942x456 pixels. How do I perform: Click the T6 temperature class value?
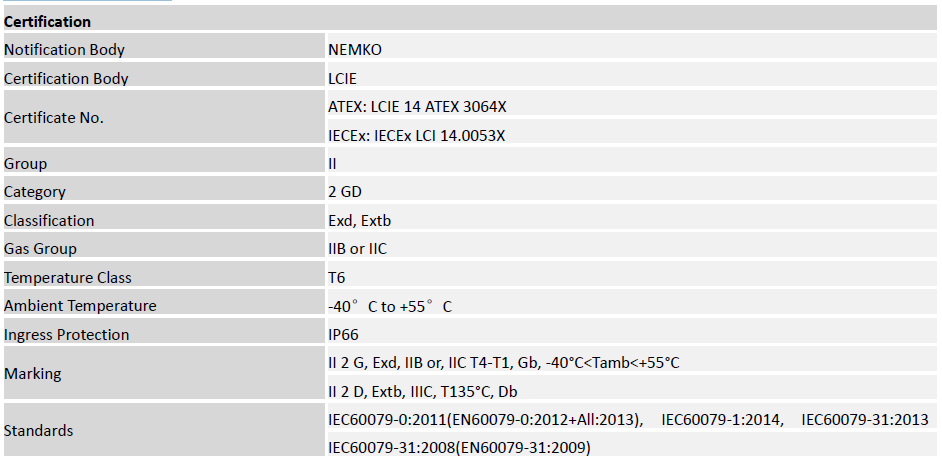pos(337,278)
